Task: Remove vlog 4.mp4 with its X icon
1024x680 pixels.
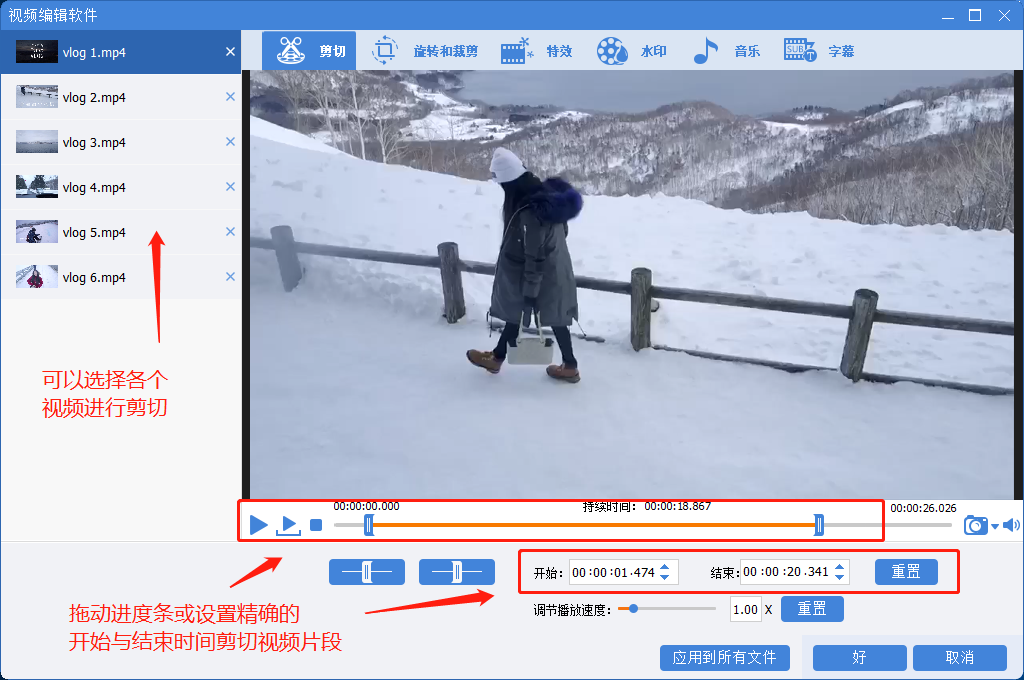Action: [x=230, y=187]
